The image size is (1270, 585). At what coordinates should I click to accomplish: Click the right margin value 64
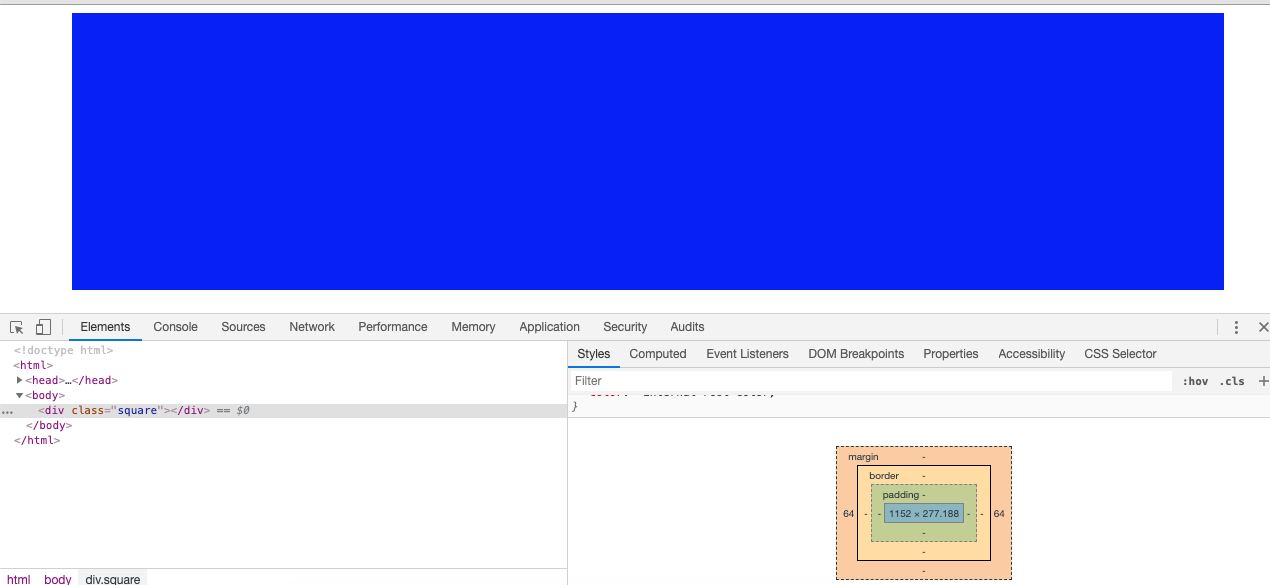tap(998, 514)
